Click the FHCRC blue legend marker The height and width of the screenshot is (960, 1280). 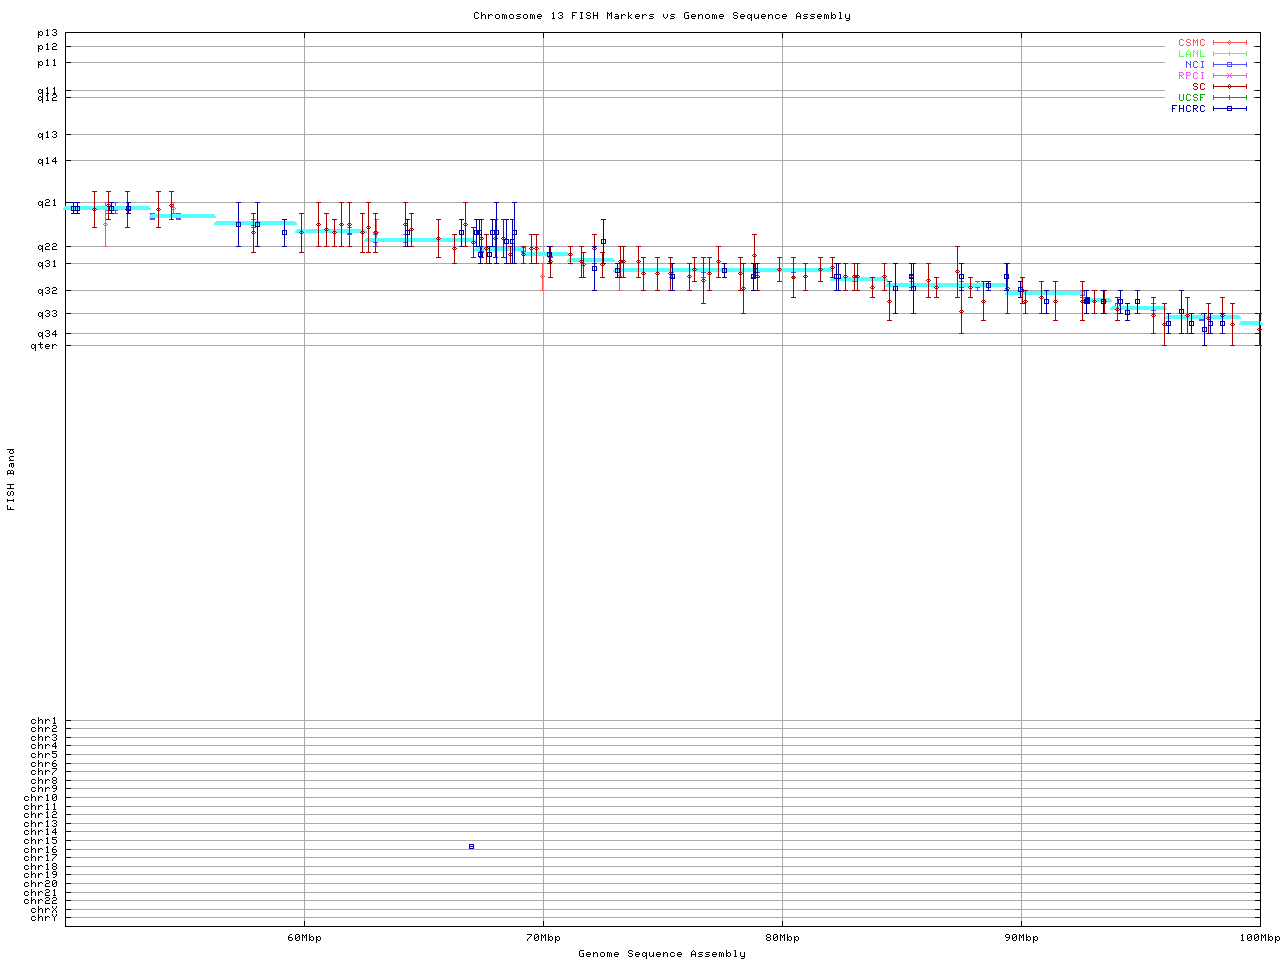[1229, 109]
